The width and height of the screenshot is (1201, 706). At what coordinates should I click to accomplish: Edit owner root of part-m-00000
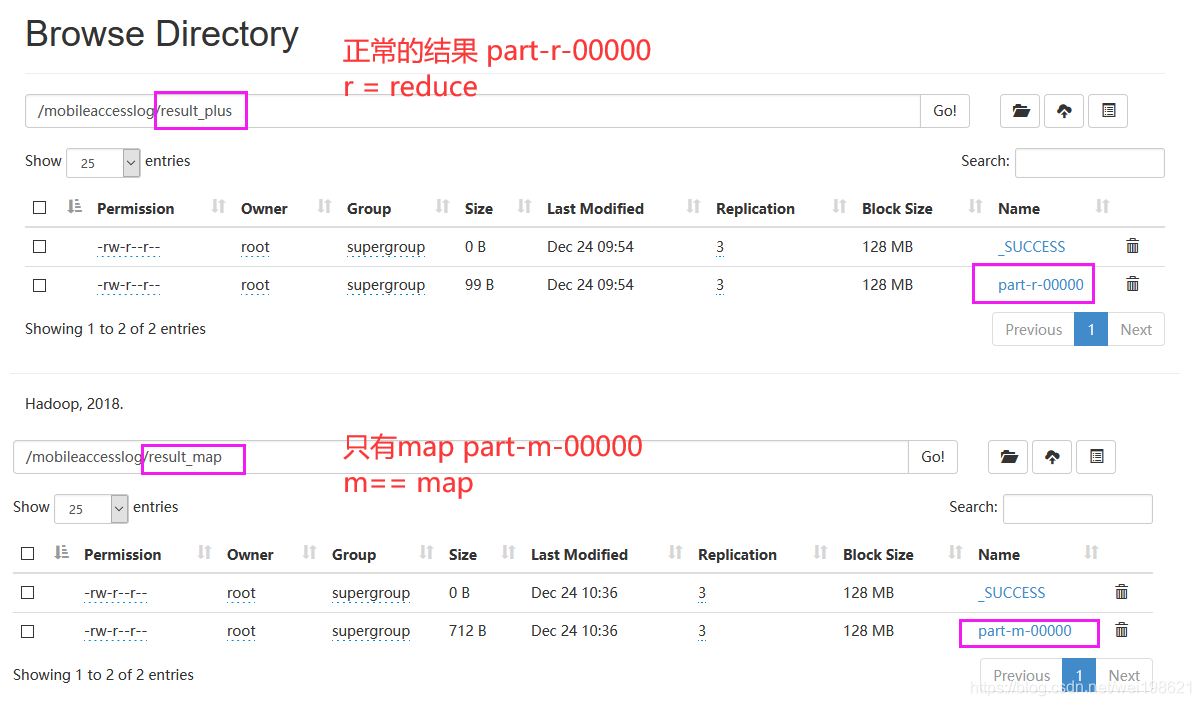tap(241, 631)
